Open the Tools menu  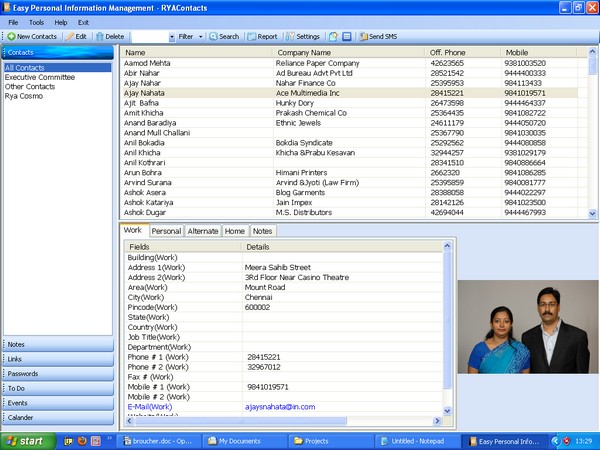pyautogui.click(x=36, y=23)
